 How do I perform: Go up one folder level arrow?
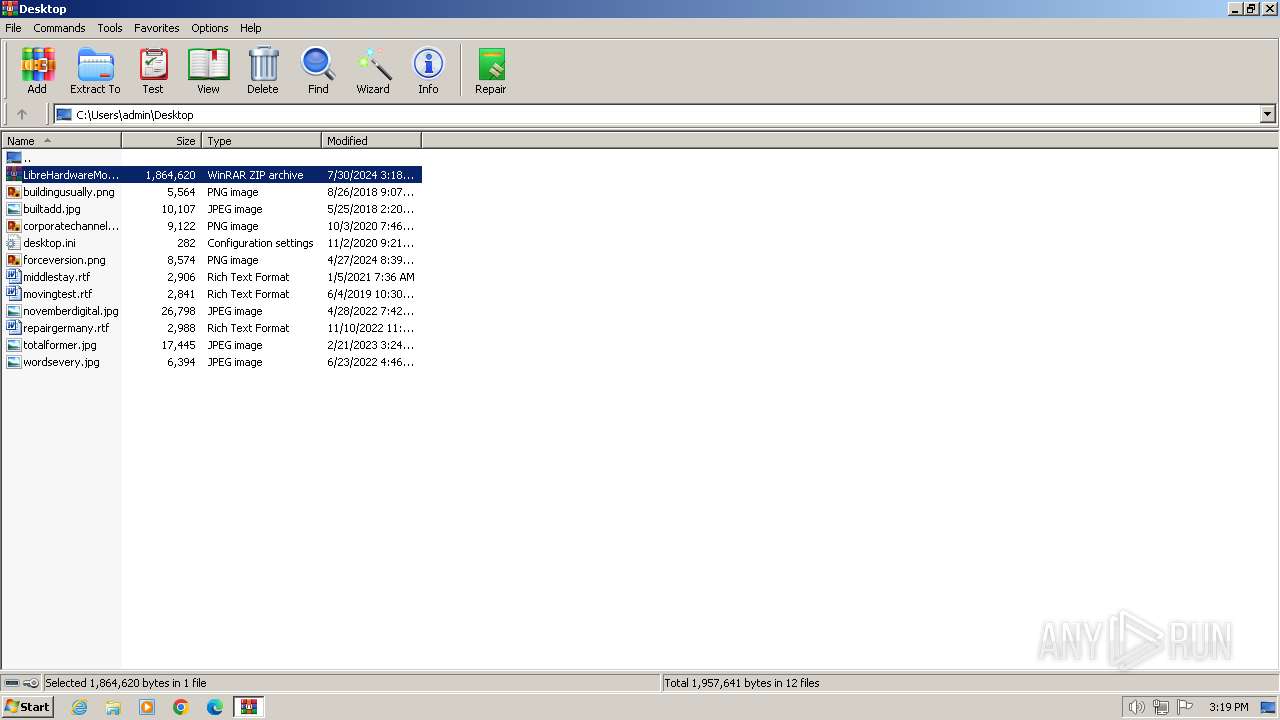22,114
